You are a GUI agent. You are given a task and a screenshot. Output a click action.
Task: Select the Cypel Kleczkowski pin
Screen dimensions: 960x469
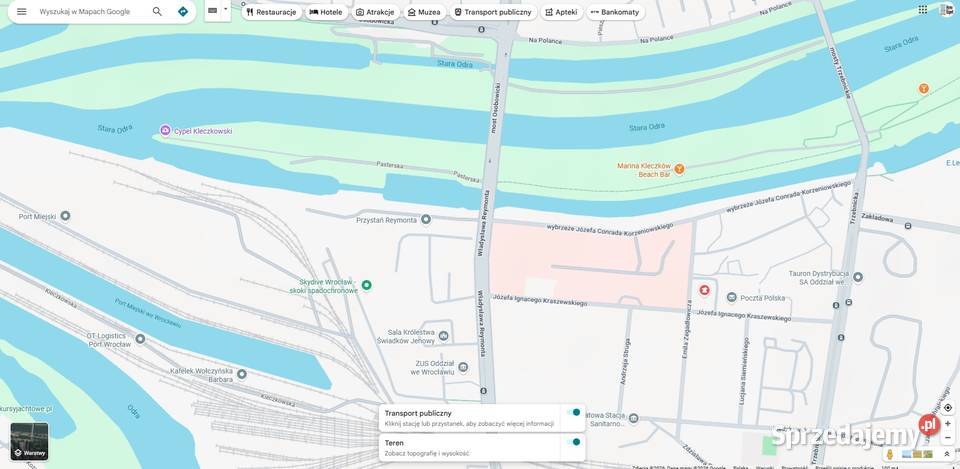(x=165, y=130)
